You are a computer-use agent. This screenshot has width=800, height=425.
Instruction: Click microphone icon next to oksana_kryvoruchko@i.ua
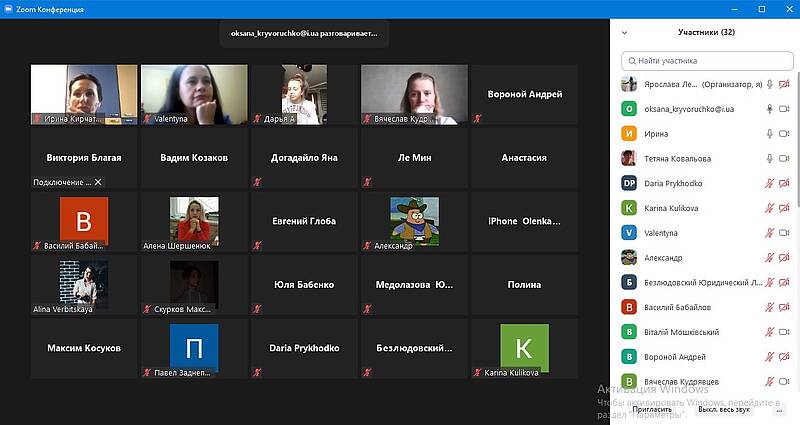click(x=769, y=109)
